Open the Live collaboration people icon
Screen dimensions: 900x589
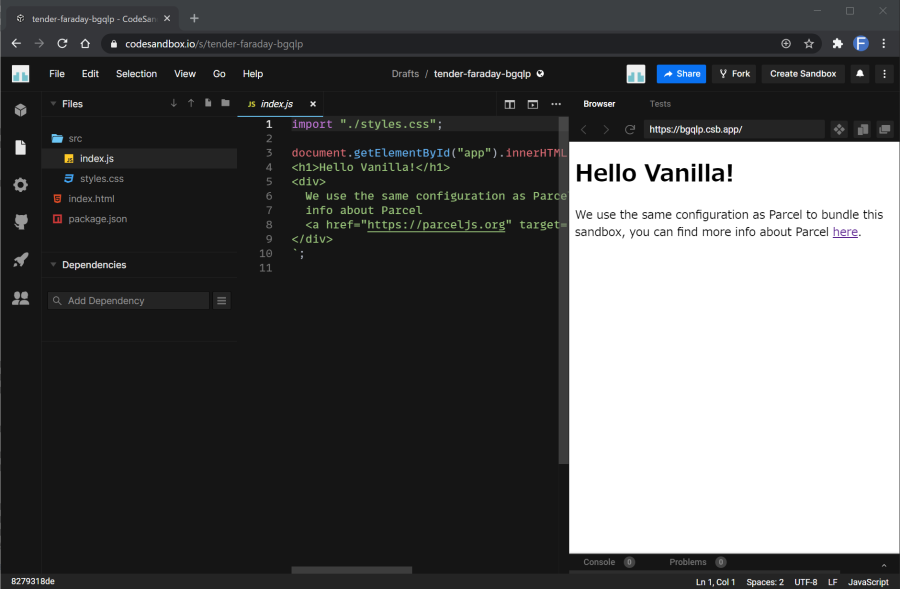(20, 298)
